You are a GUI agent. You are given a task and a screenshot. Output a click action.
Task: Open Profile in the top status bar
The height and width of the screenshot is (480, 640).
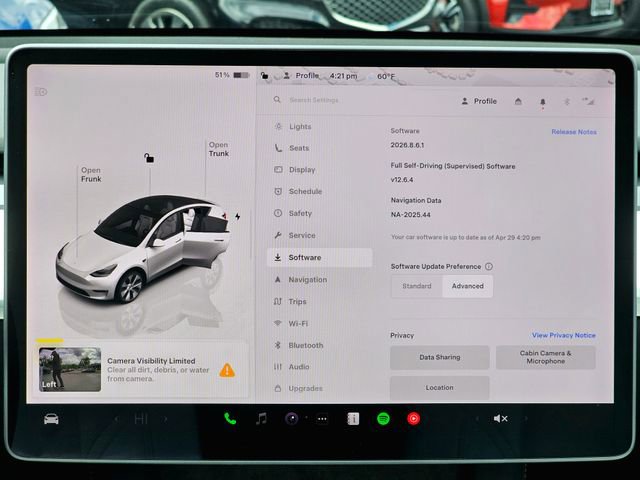[301, 76]
